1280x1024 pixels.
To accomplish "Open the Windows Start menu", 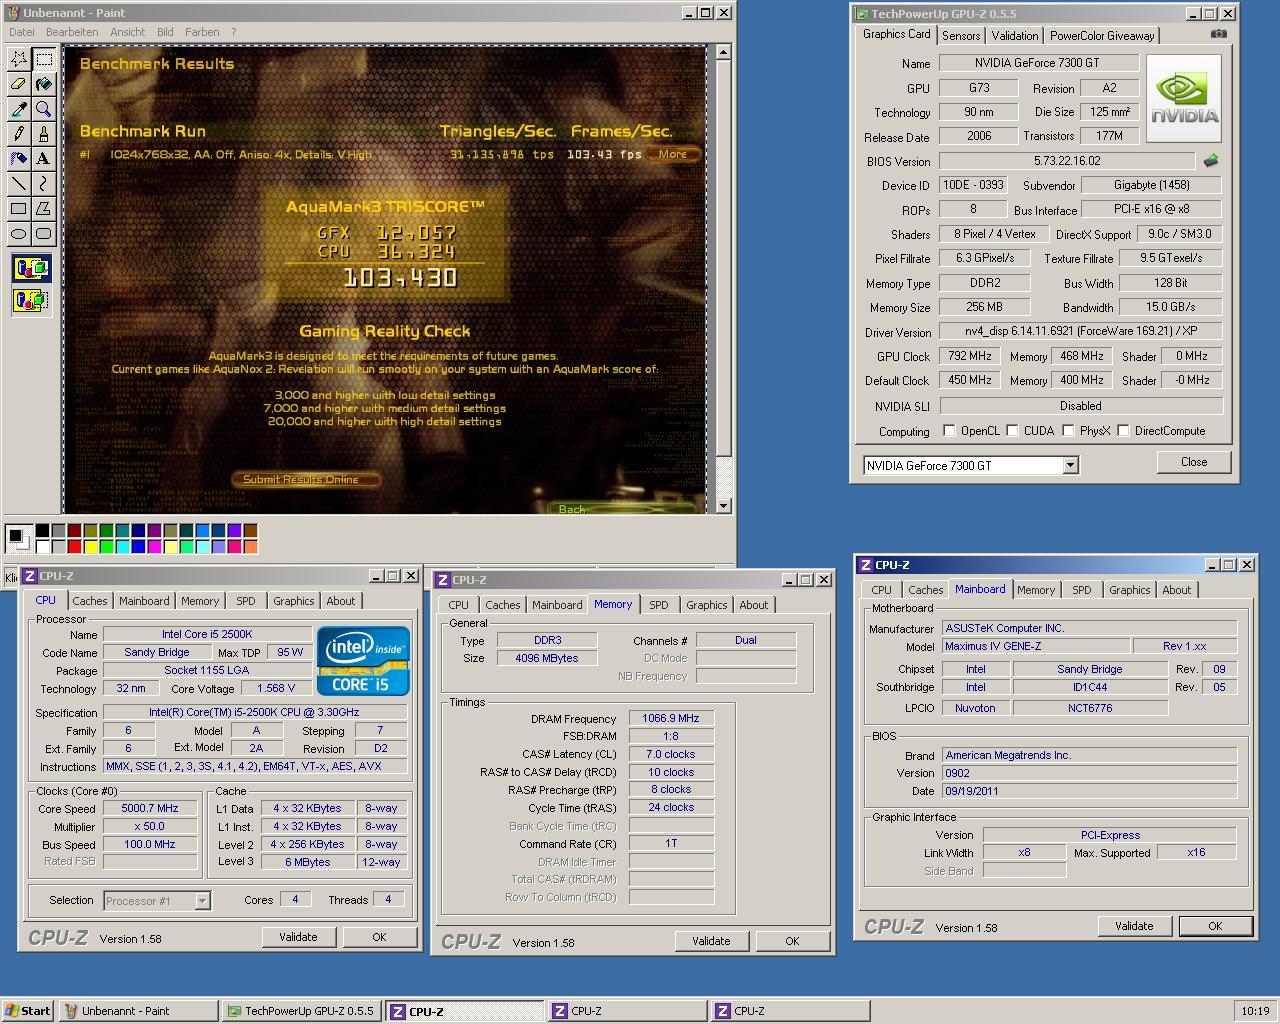I will 28,1011.
